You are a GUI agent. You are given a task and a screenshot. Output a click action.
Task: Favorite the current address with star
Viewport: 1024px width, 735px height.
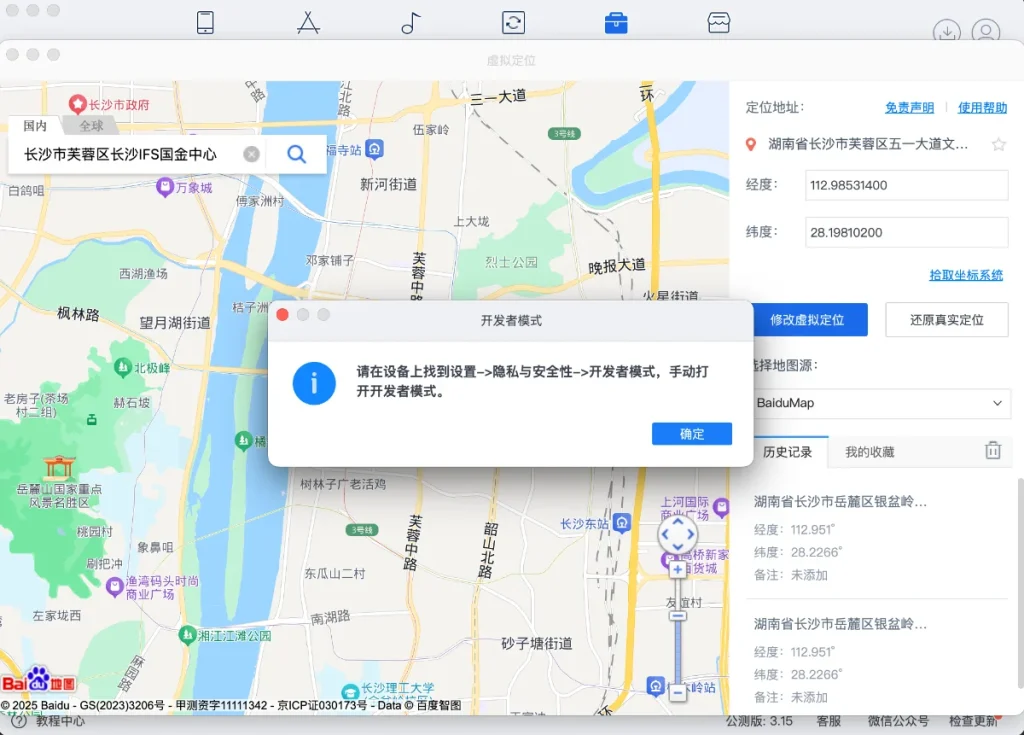pyautogui.click(x=999, y=144)
